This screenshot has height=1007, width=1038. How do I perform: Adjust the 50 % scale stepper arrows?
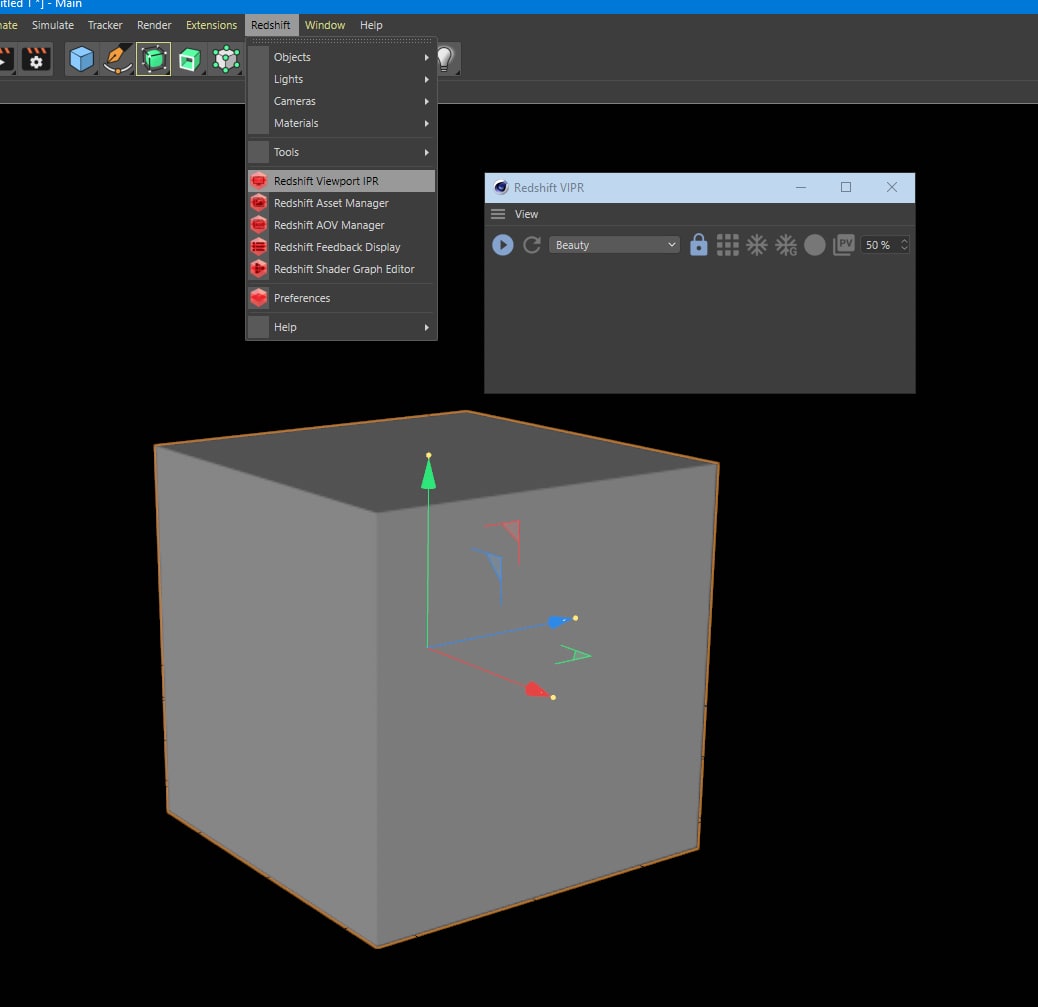904,245
